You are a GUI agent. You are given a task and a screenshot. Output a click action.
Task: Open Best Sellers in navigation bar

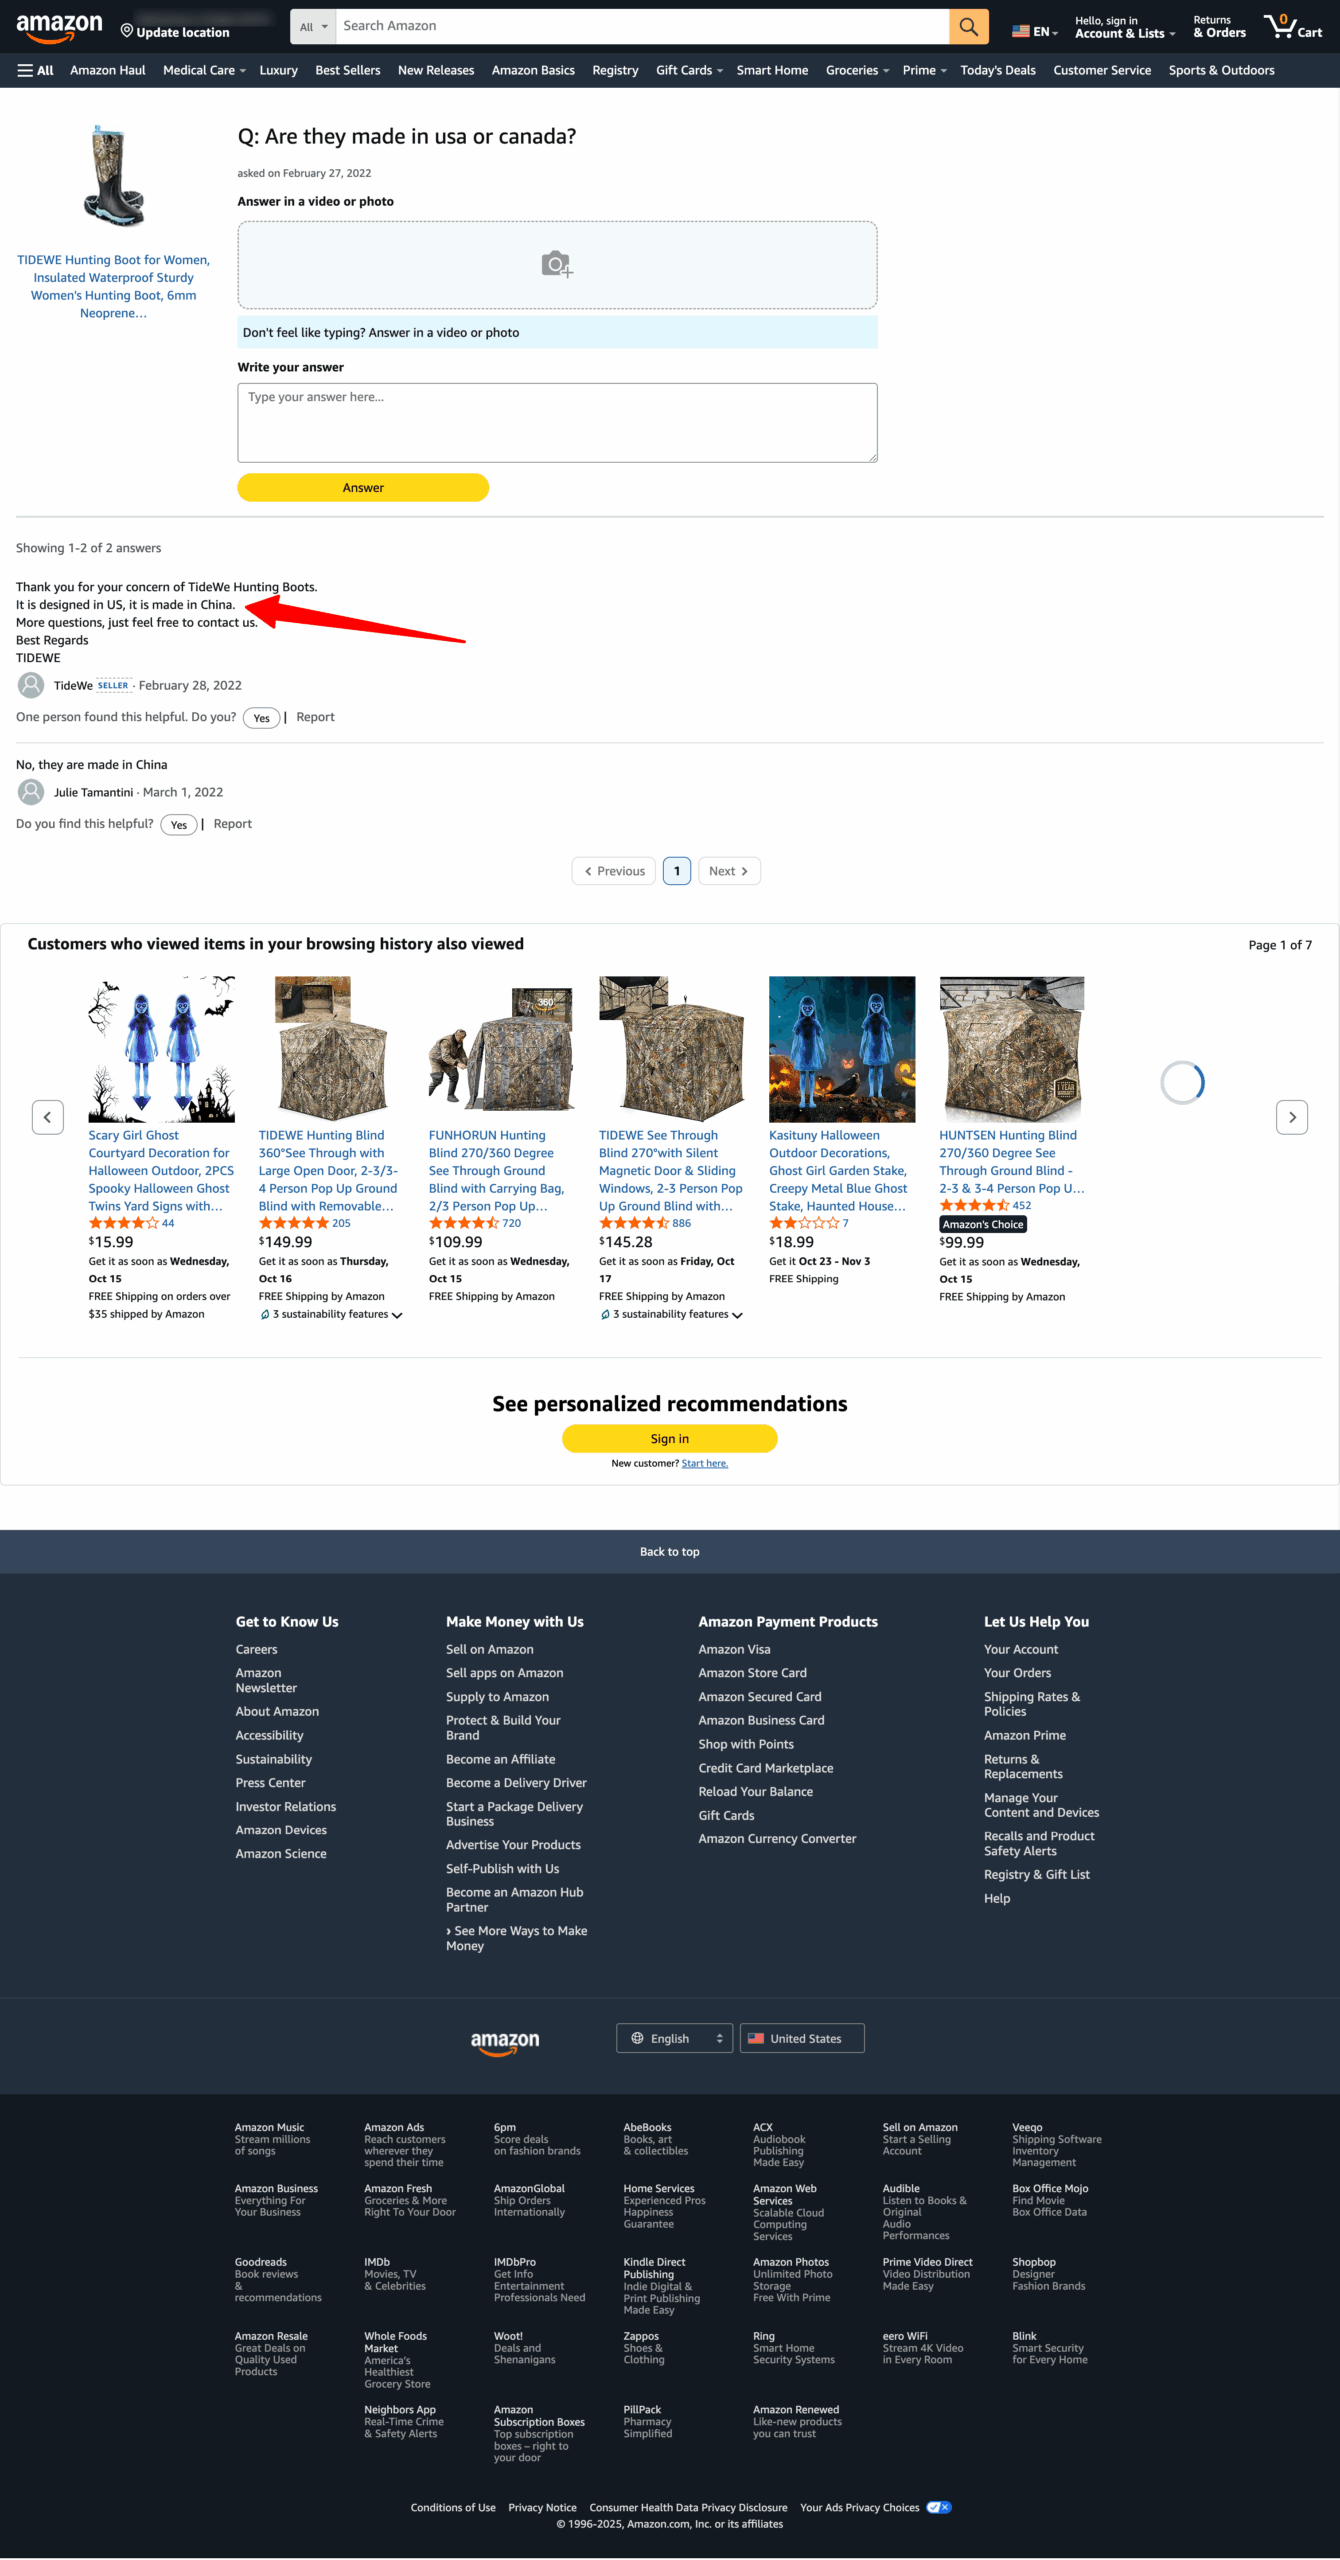pos(347,70)
